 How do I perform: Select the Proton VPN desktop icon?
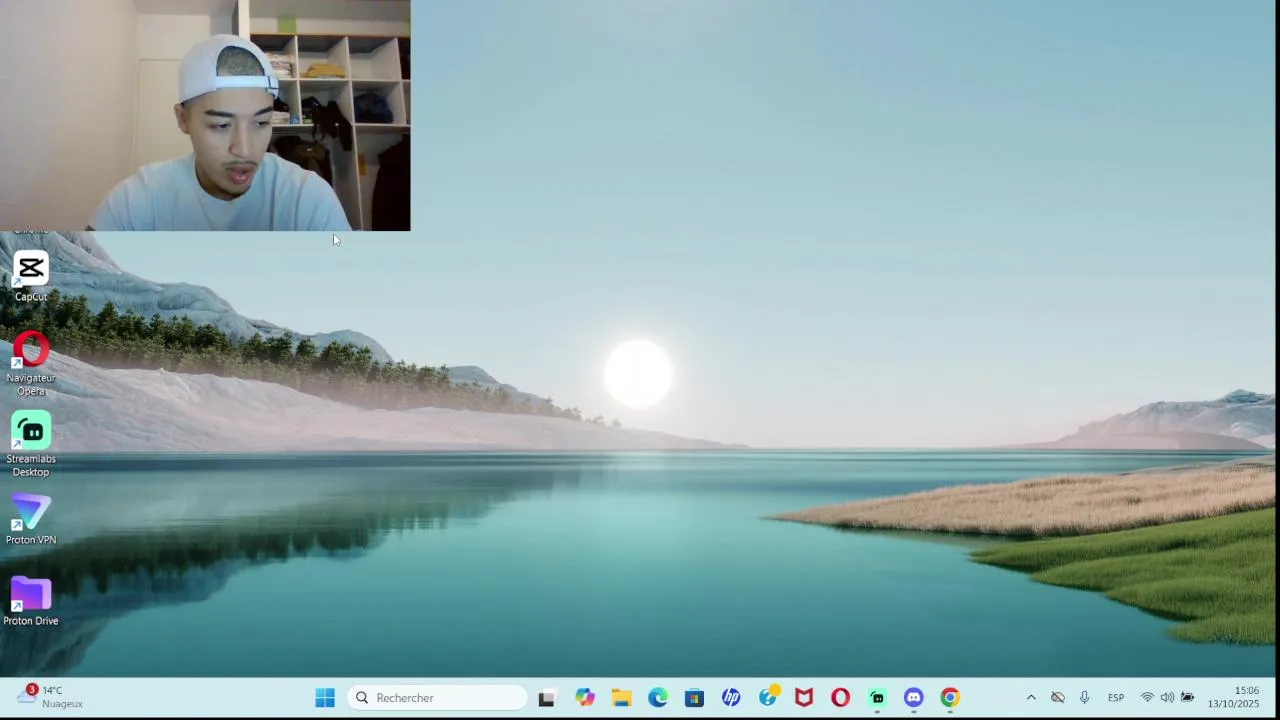pyautogui.click(x=31, y=520)
